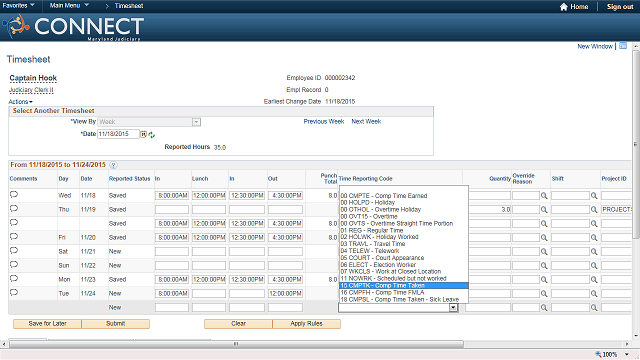The image size is (640, 360).
Task: Choose 04 TELEW - Telework option
Action: [404, 251]
